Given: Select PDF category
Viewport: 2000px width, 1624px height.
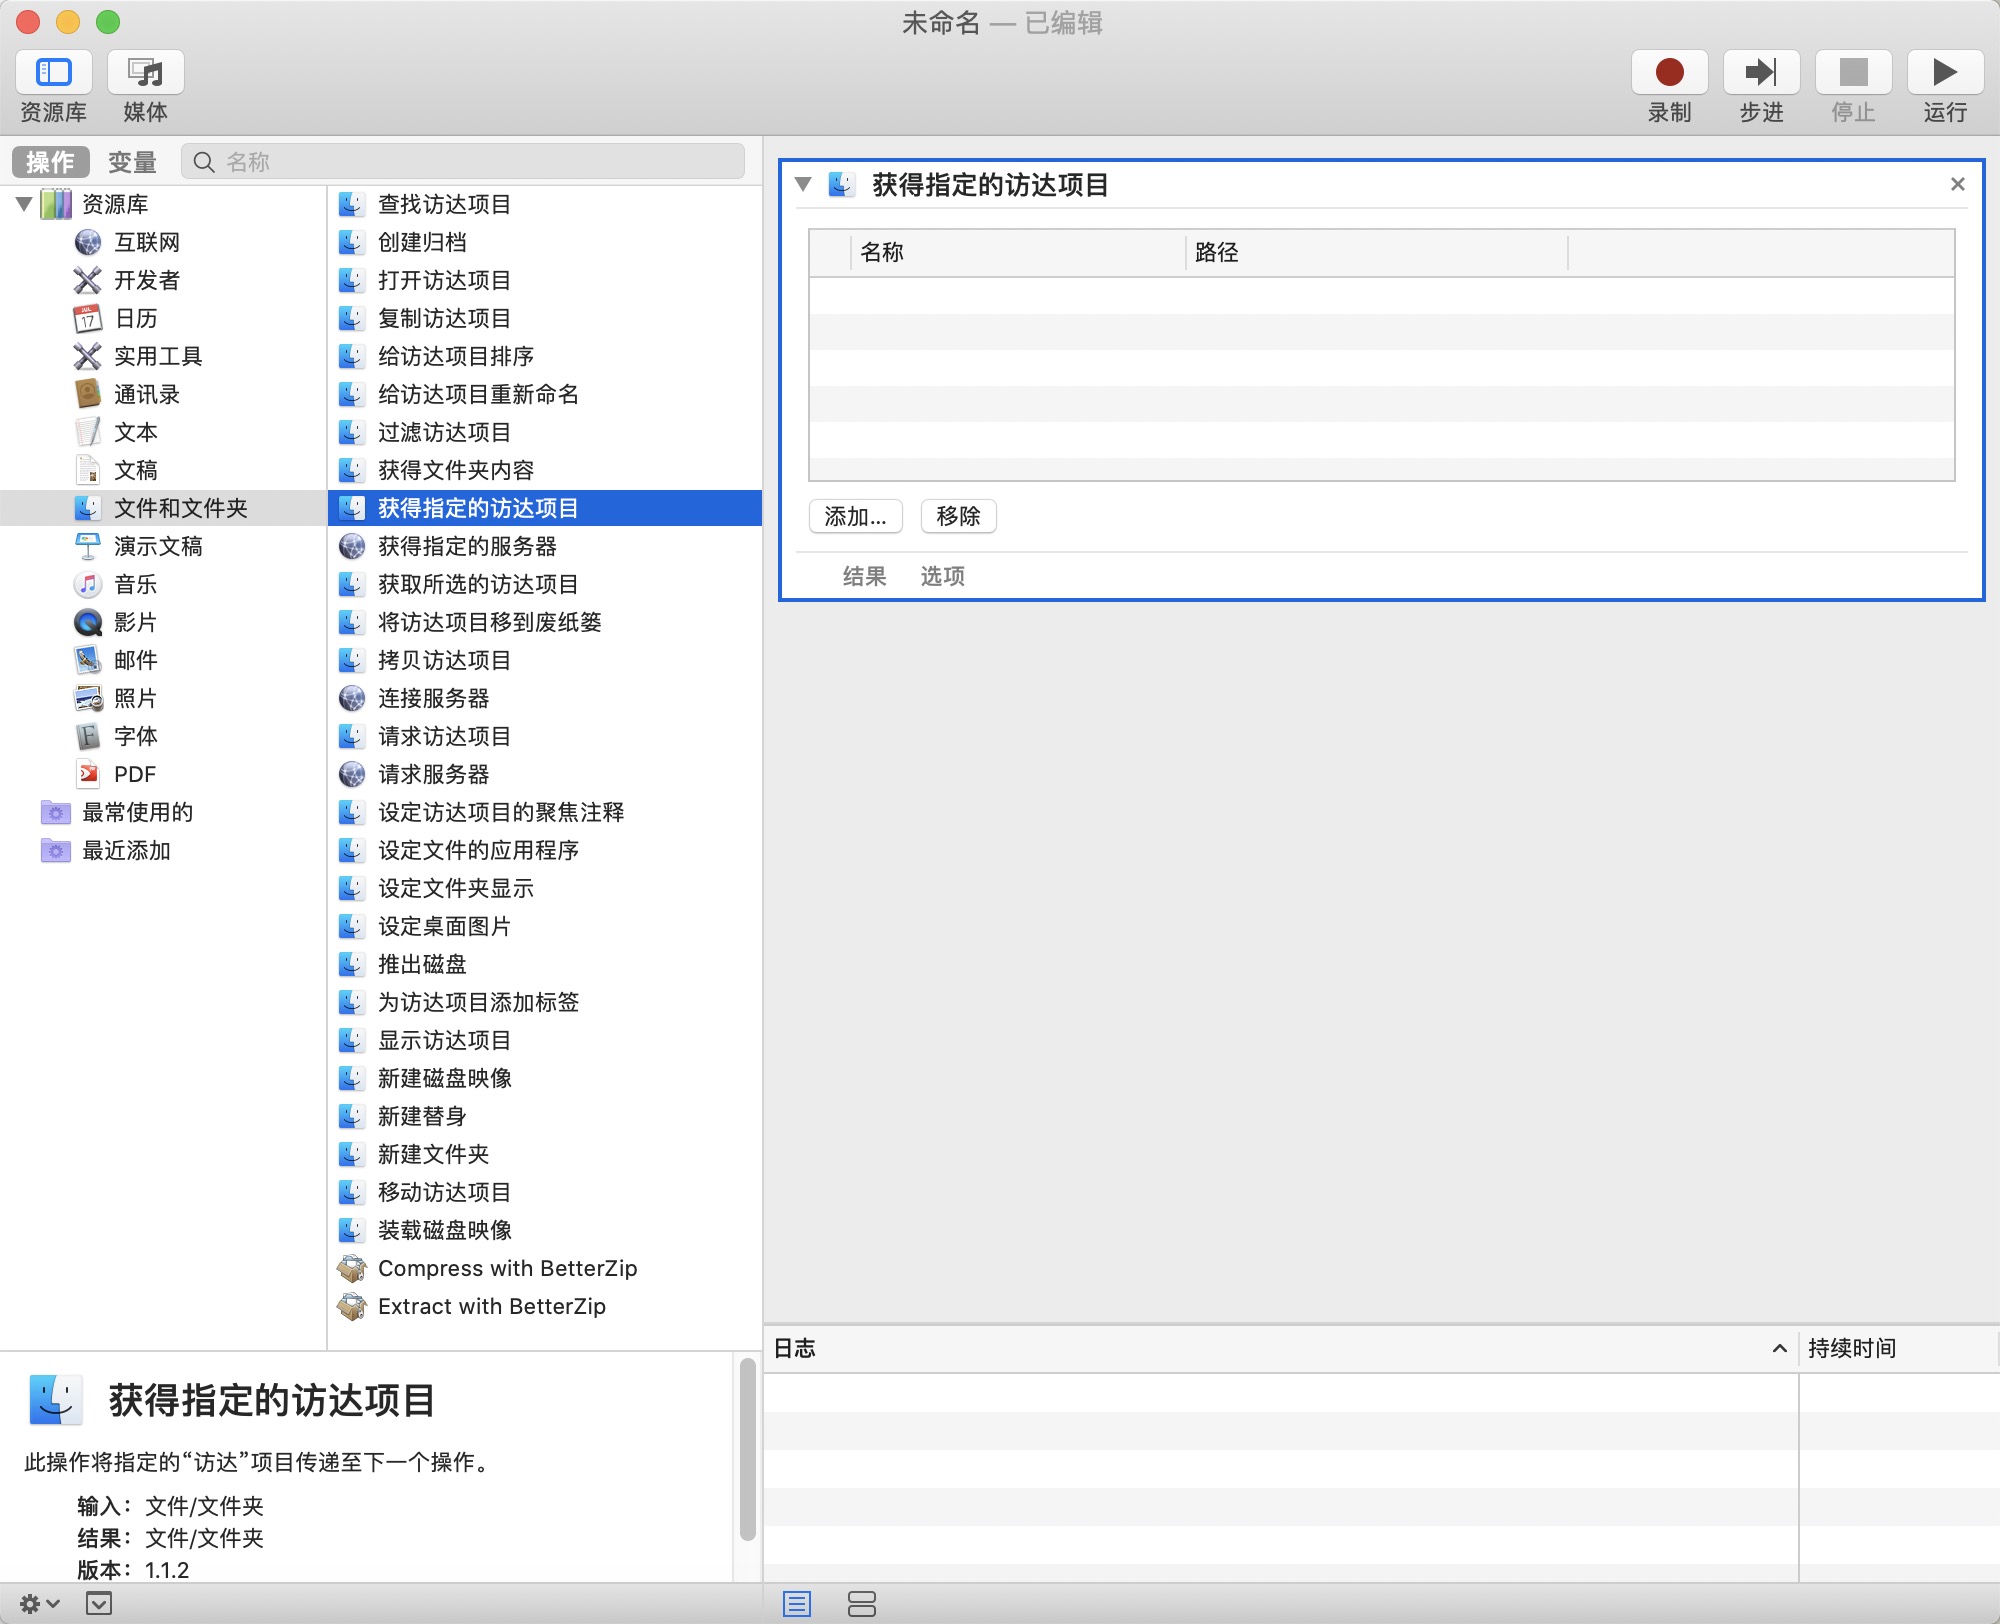Looking at the screenshot, I should click(134, 774).
